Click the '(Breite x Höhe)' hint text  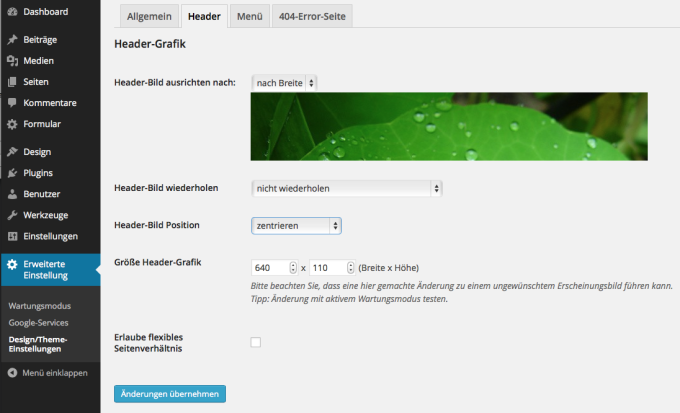coord(389,268)
